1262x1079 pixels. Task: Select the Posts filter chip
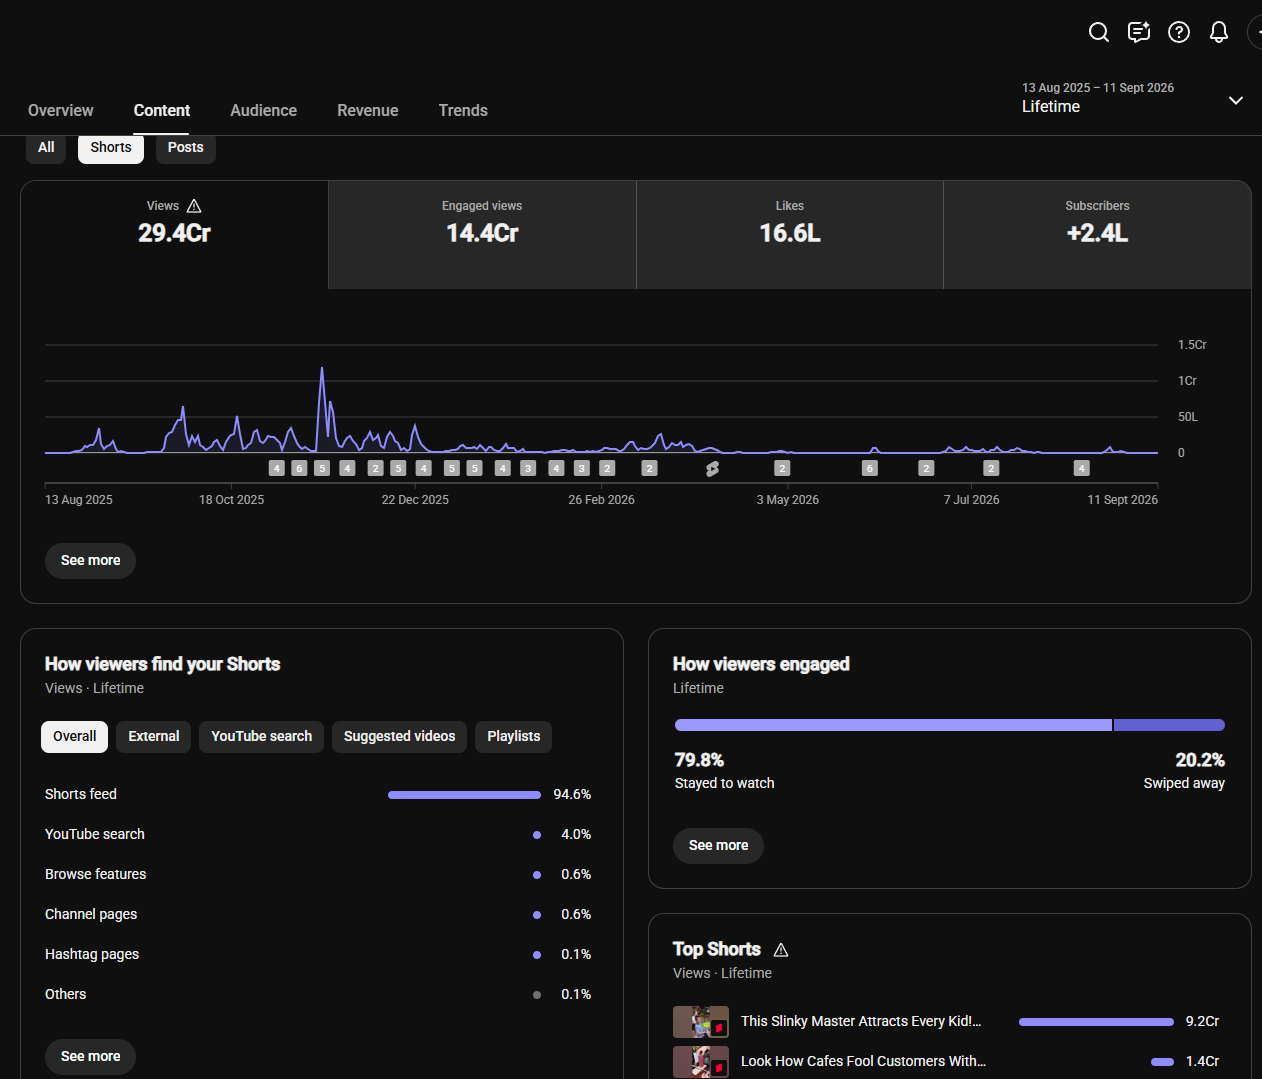coord(186,148)
